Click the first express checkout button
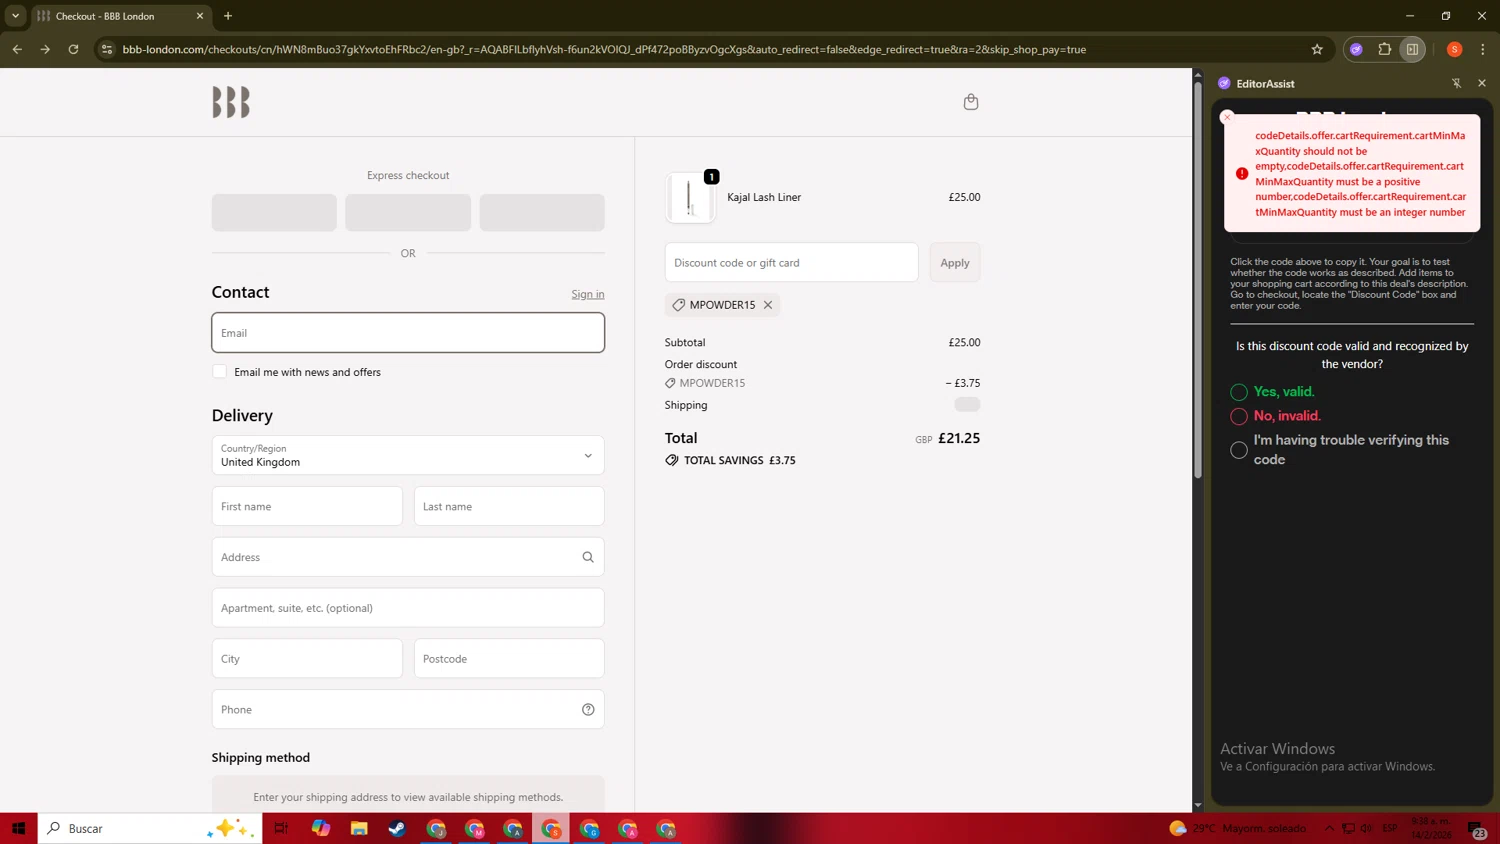Viewport: 1500px width, 844px height. point(274,213)
